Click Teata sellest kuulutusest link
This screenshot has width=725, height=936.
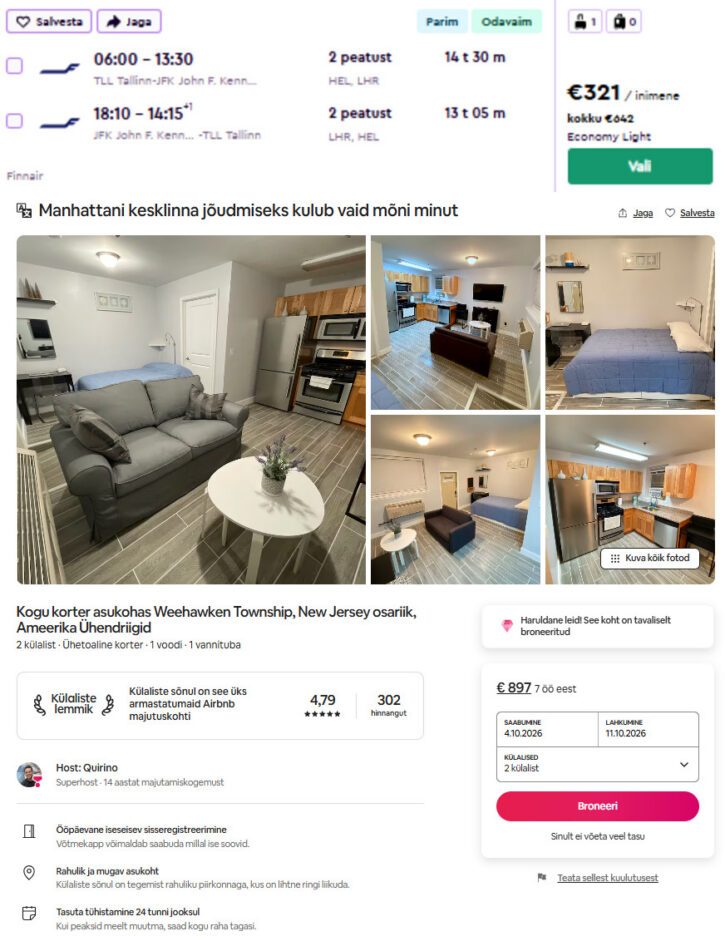[607, 878]
